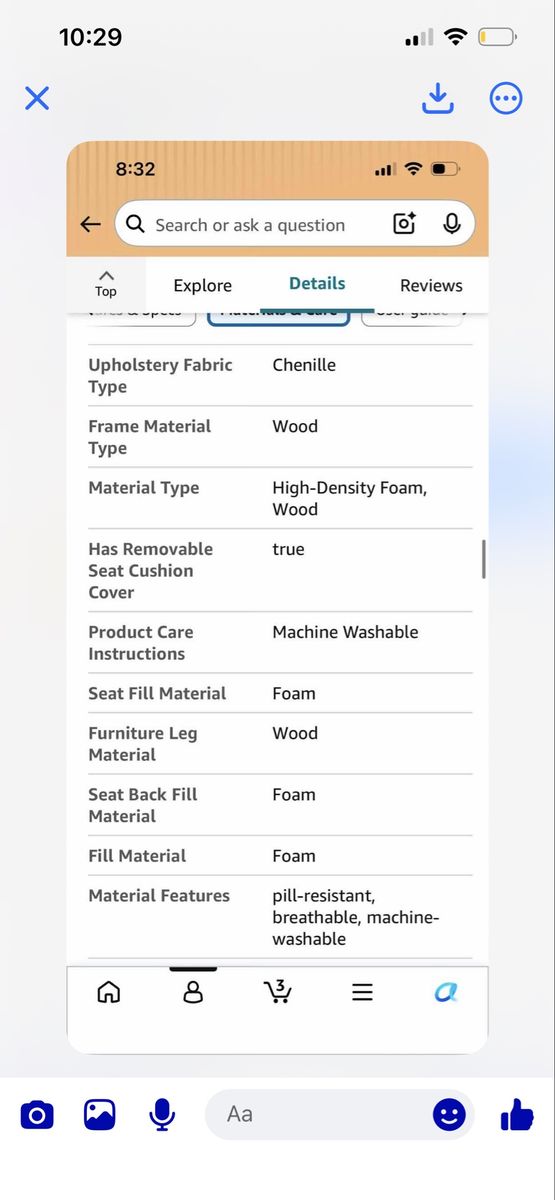Tap the back arrow in Amazon screenshot

tap(91, 225)
